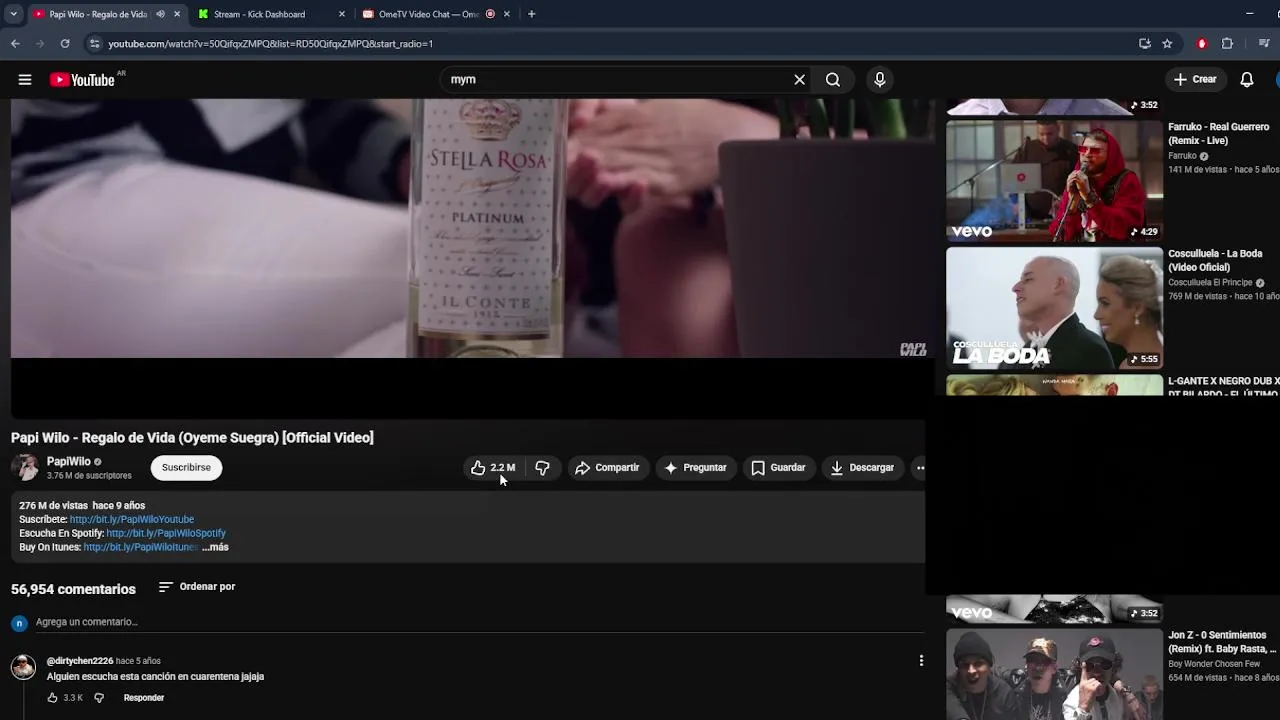Viewport: 1280px width, 720px height.
Task: Open the Farruko - Real Guerrero title
Action: pos(1218,134)
